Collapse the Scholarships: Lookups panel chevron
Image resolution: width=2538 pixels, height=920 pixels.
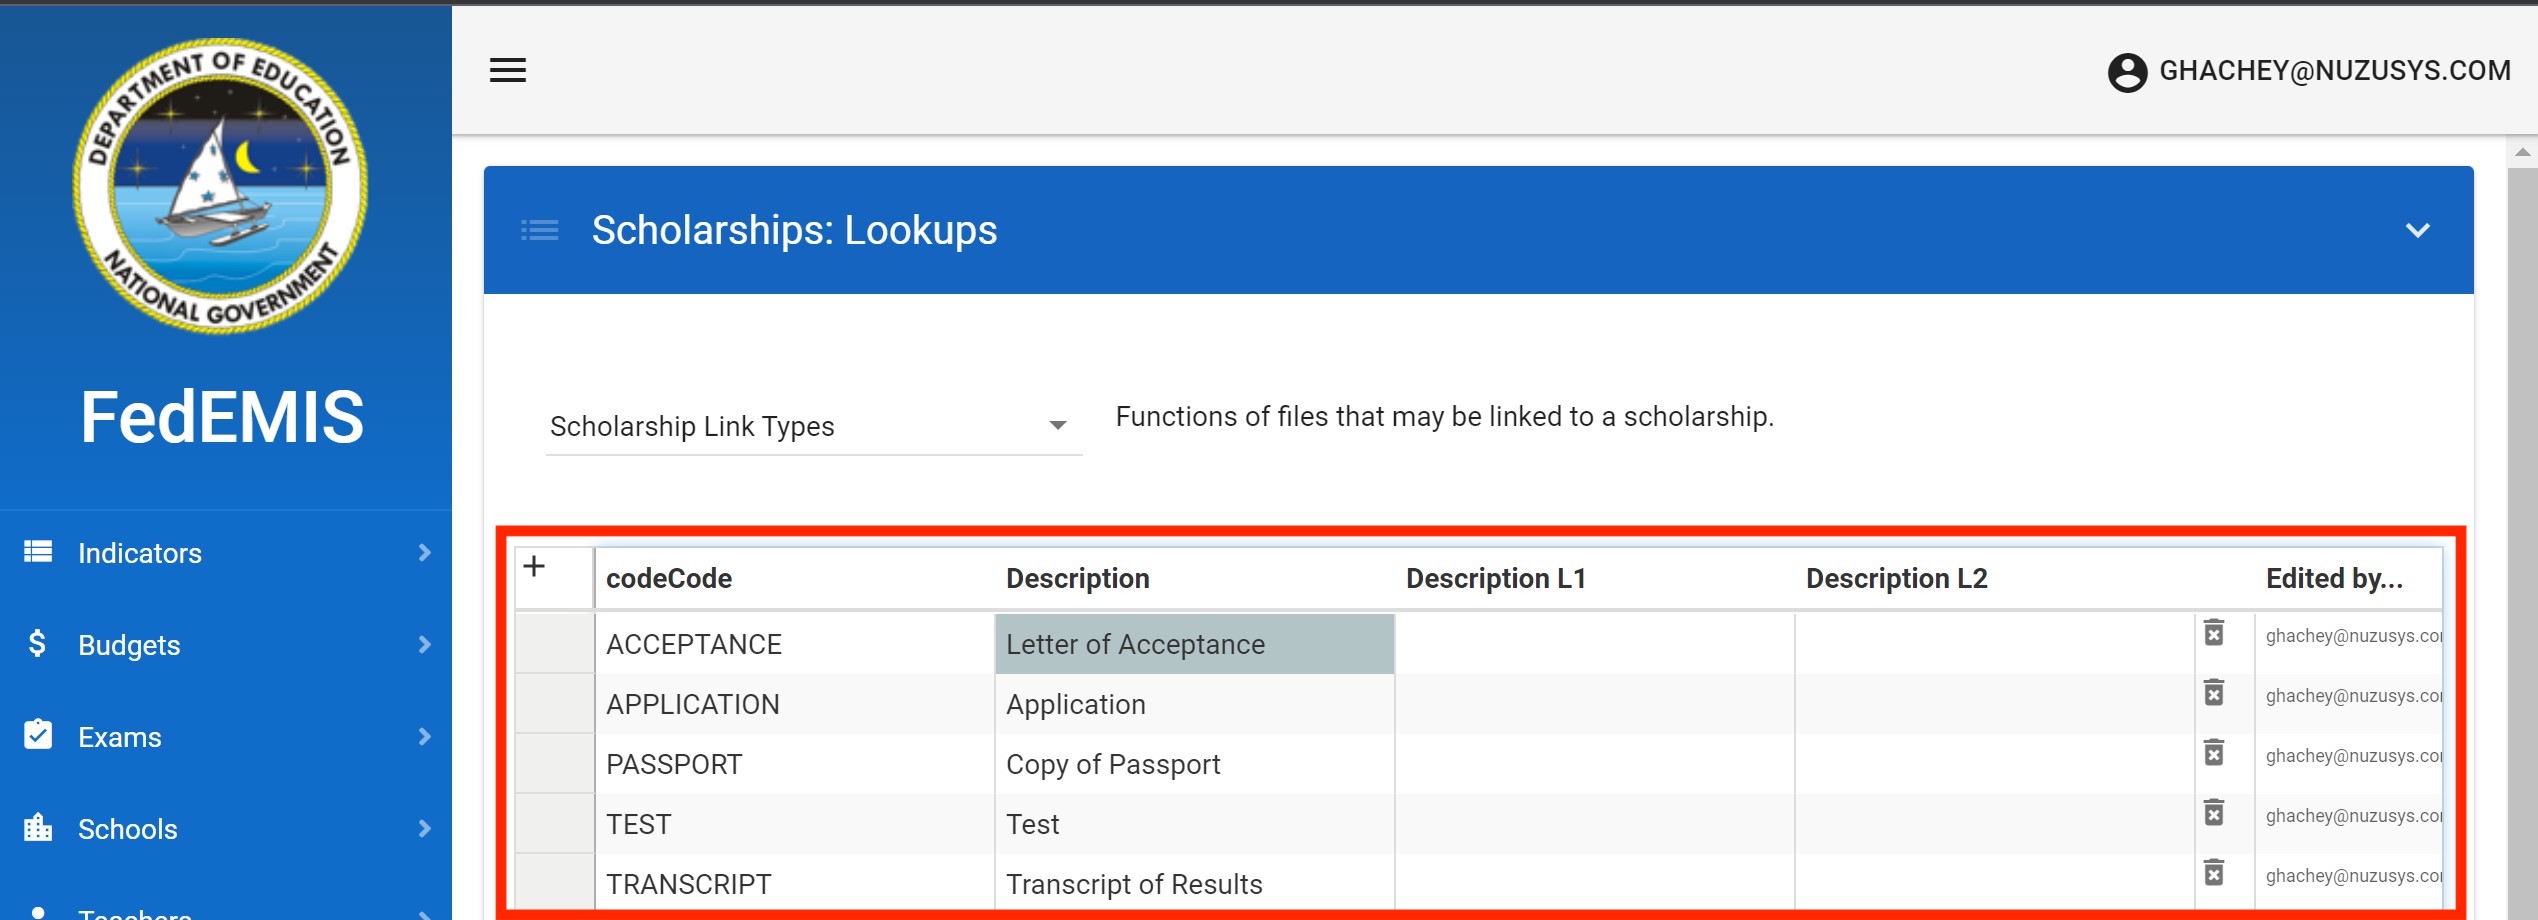[x=2417, y=231]
